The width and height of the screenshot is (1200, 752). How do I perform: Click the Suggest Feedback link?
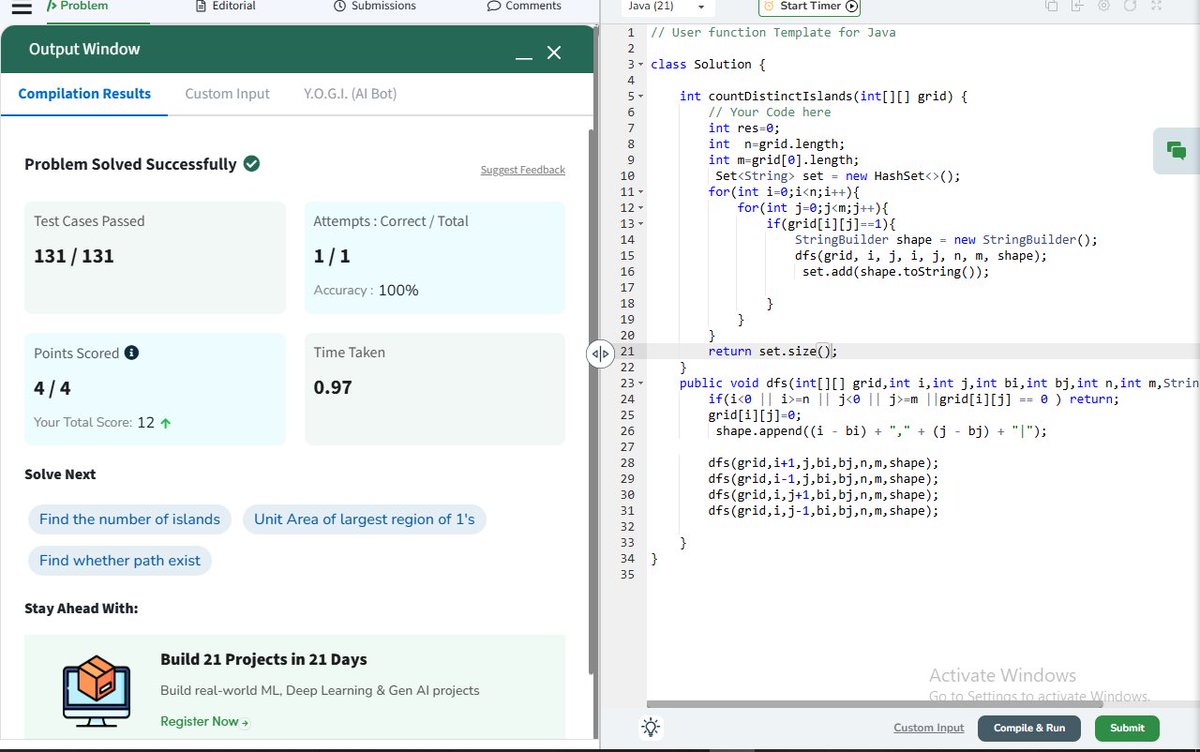522,170
